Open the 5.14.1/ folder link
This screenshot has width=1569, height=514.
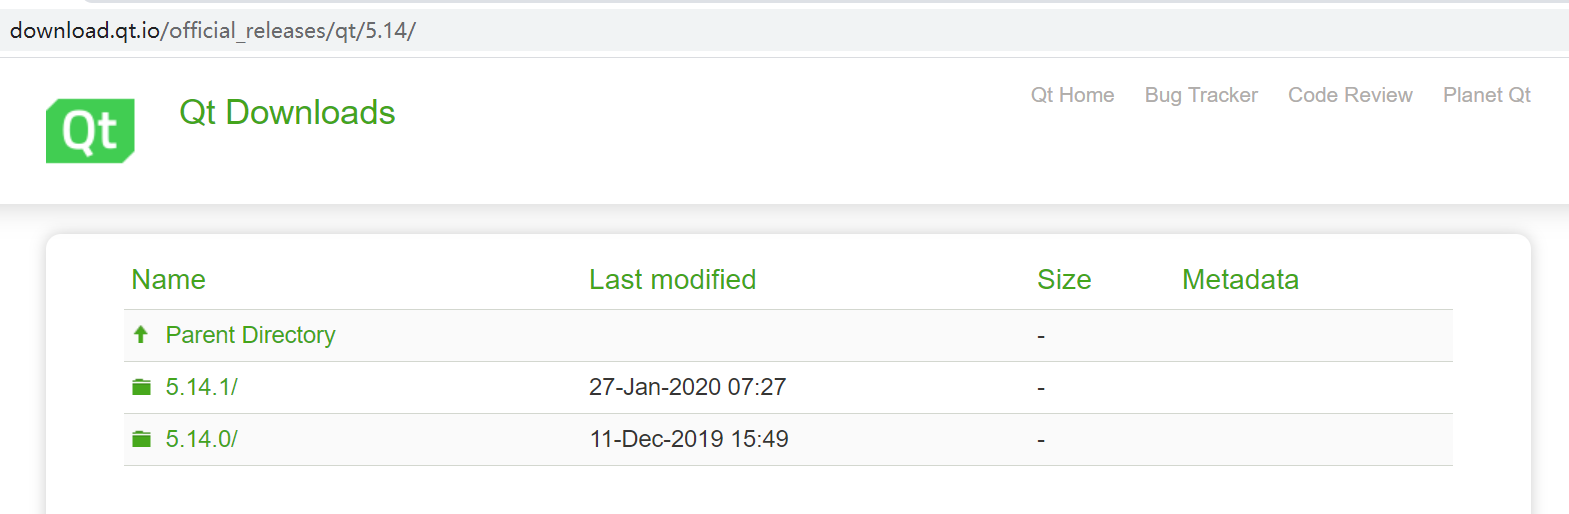click(201, 387)
